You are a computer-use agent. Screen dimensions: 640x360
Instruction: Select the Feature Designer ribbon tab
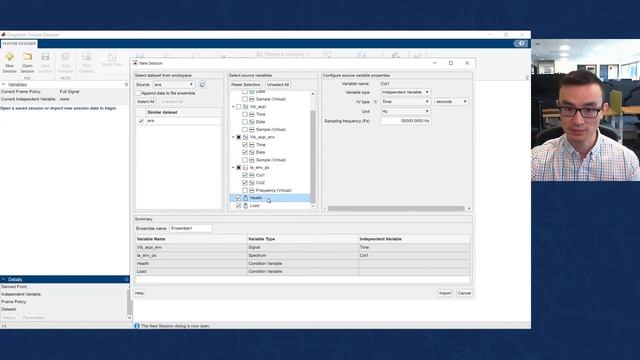(19, 44)
